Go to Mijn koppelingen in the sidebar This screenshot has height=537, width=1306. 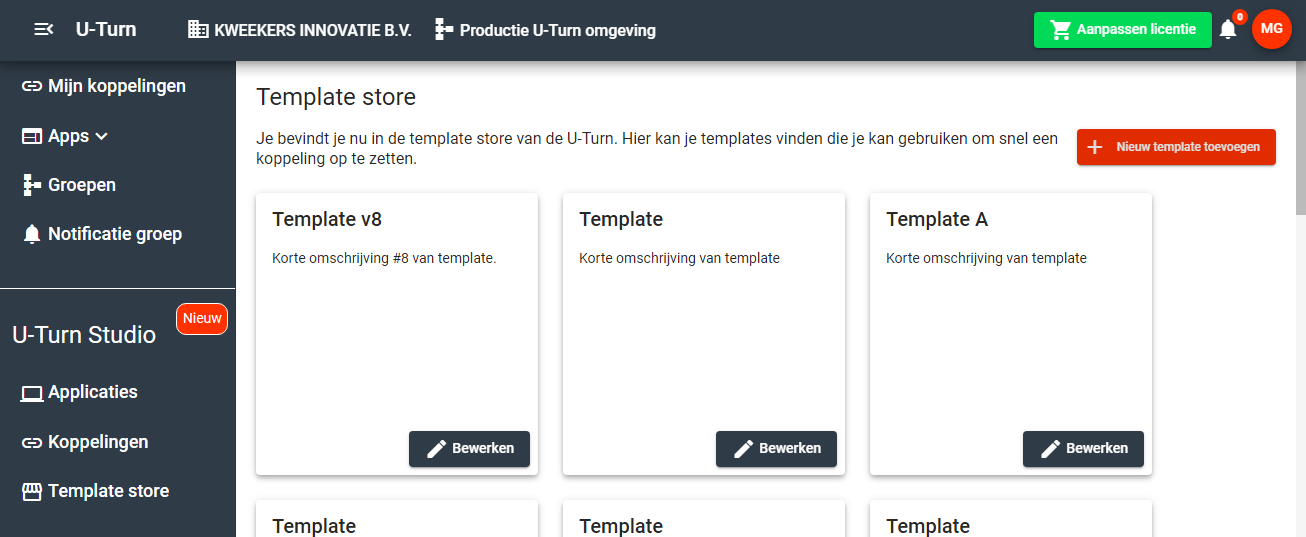(116, 86)
